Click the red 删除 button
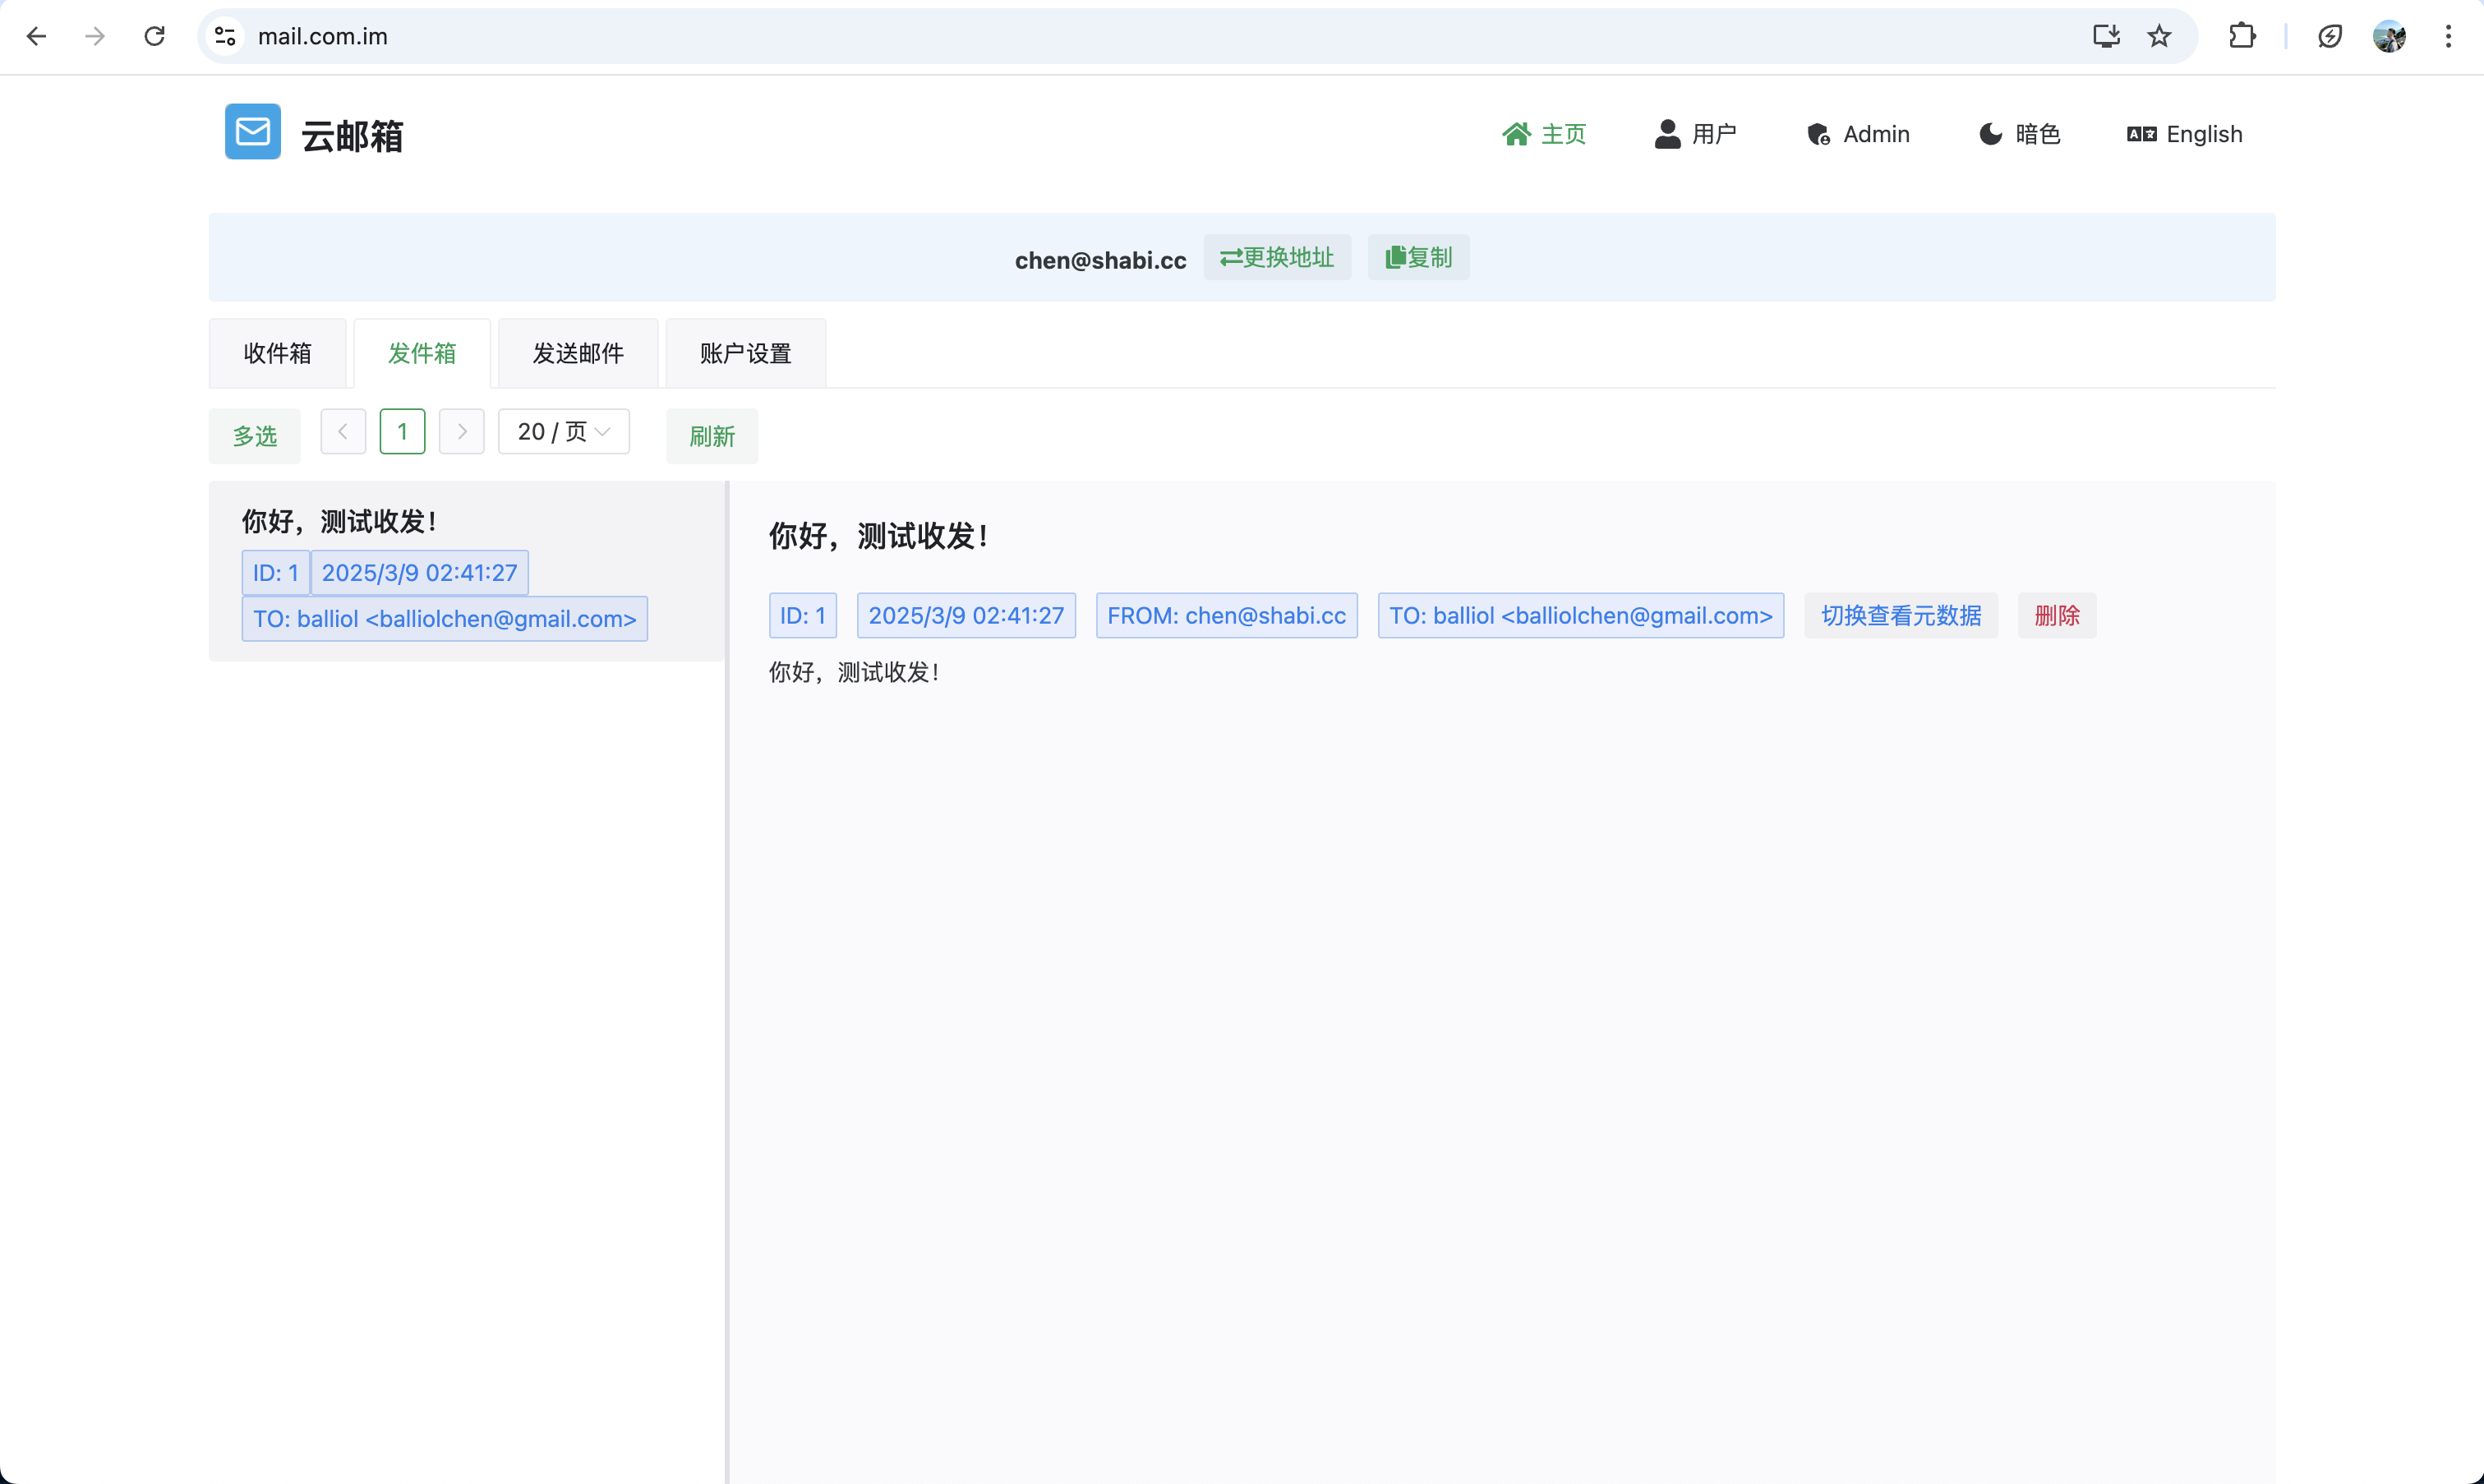Screen dimensions: 2484x1484 click(2056, 616)
